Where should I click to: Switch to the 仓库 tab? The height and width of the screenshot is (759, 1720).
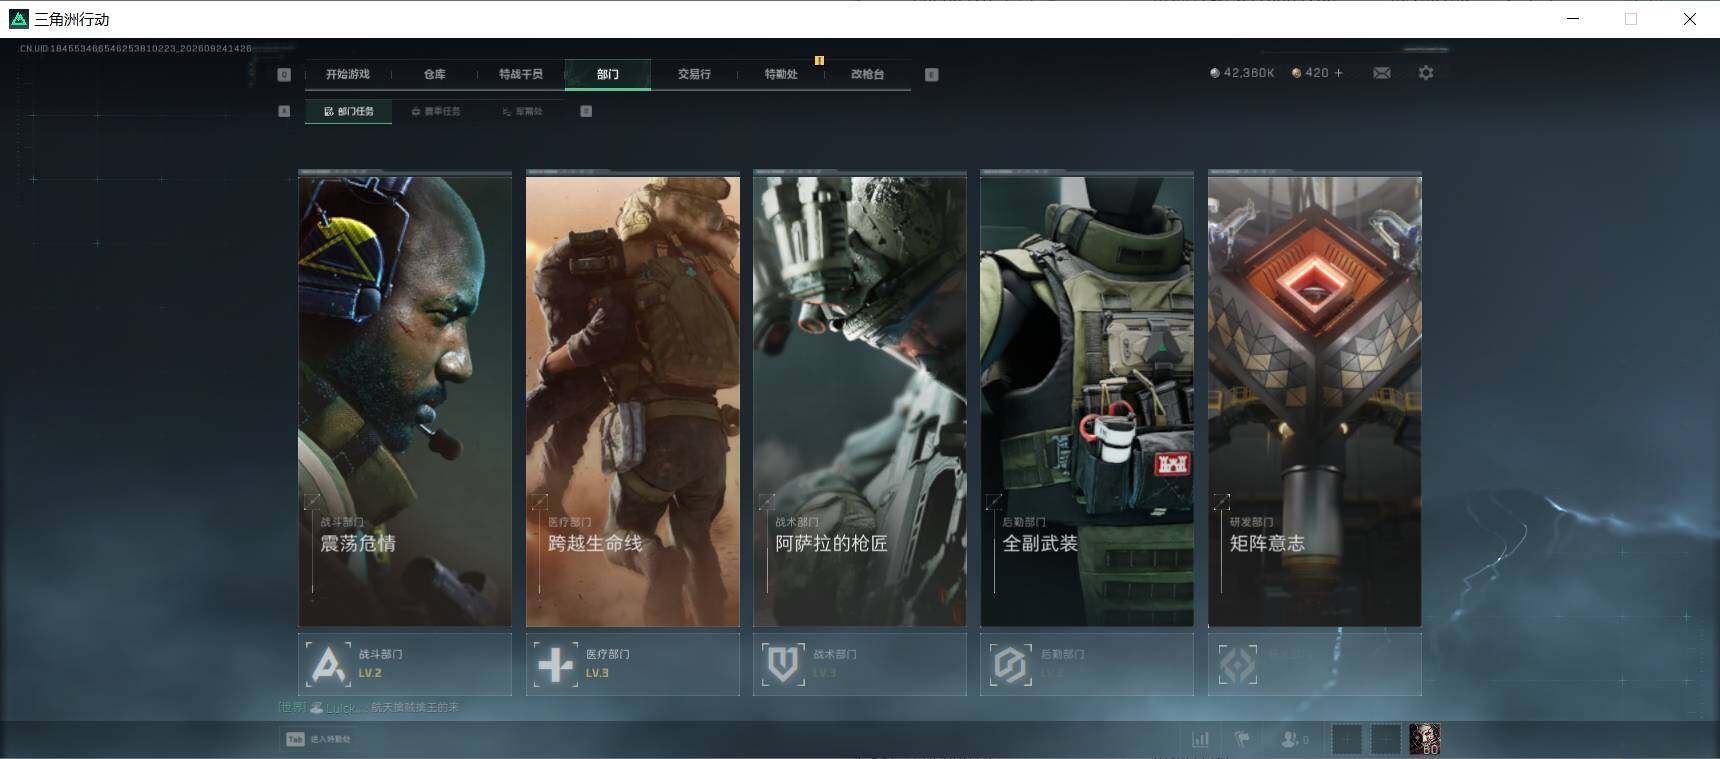tap(434, 74)
